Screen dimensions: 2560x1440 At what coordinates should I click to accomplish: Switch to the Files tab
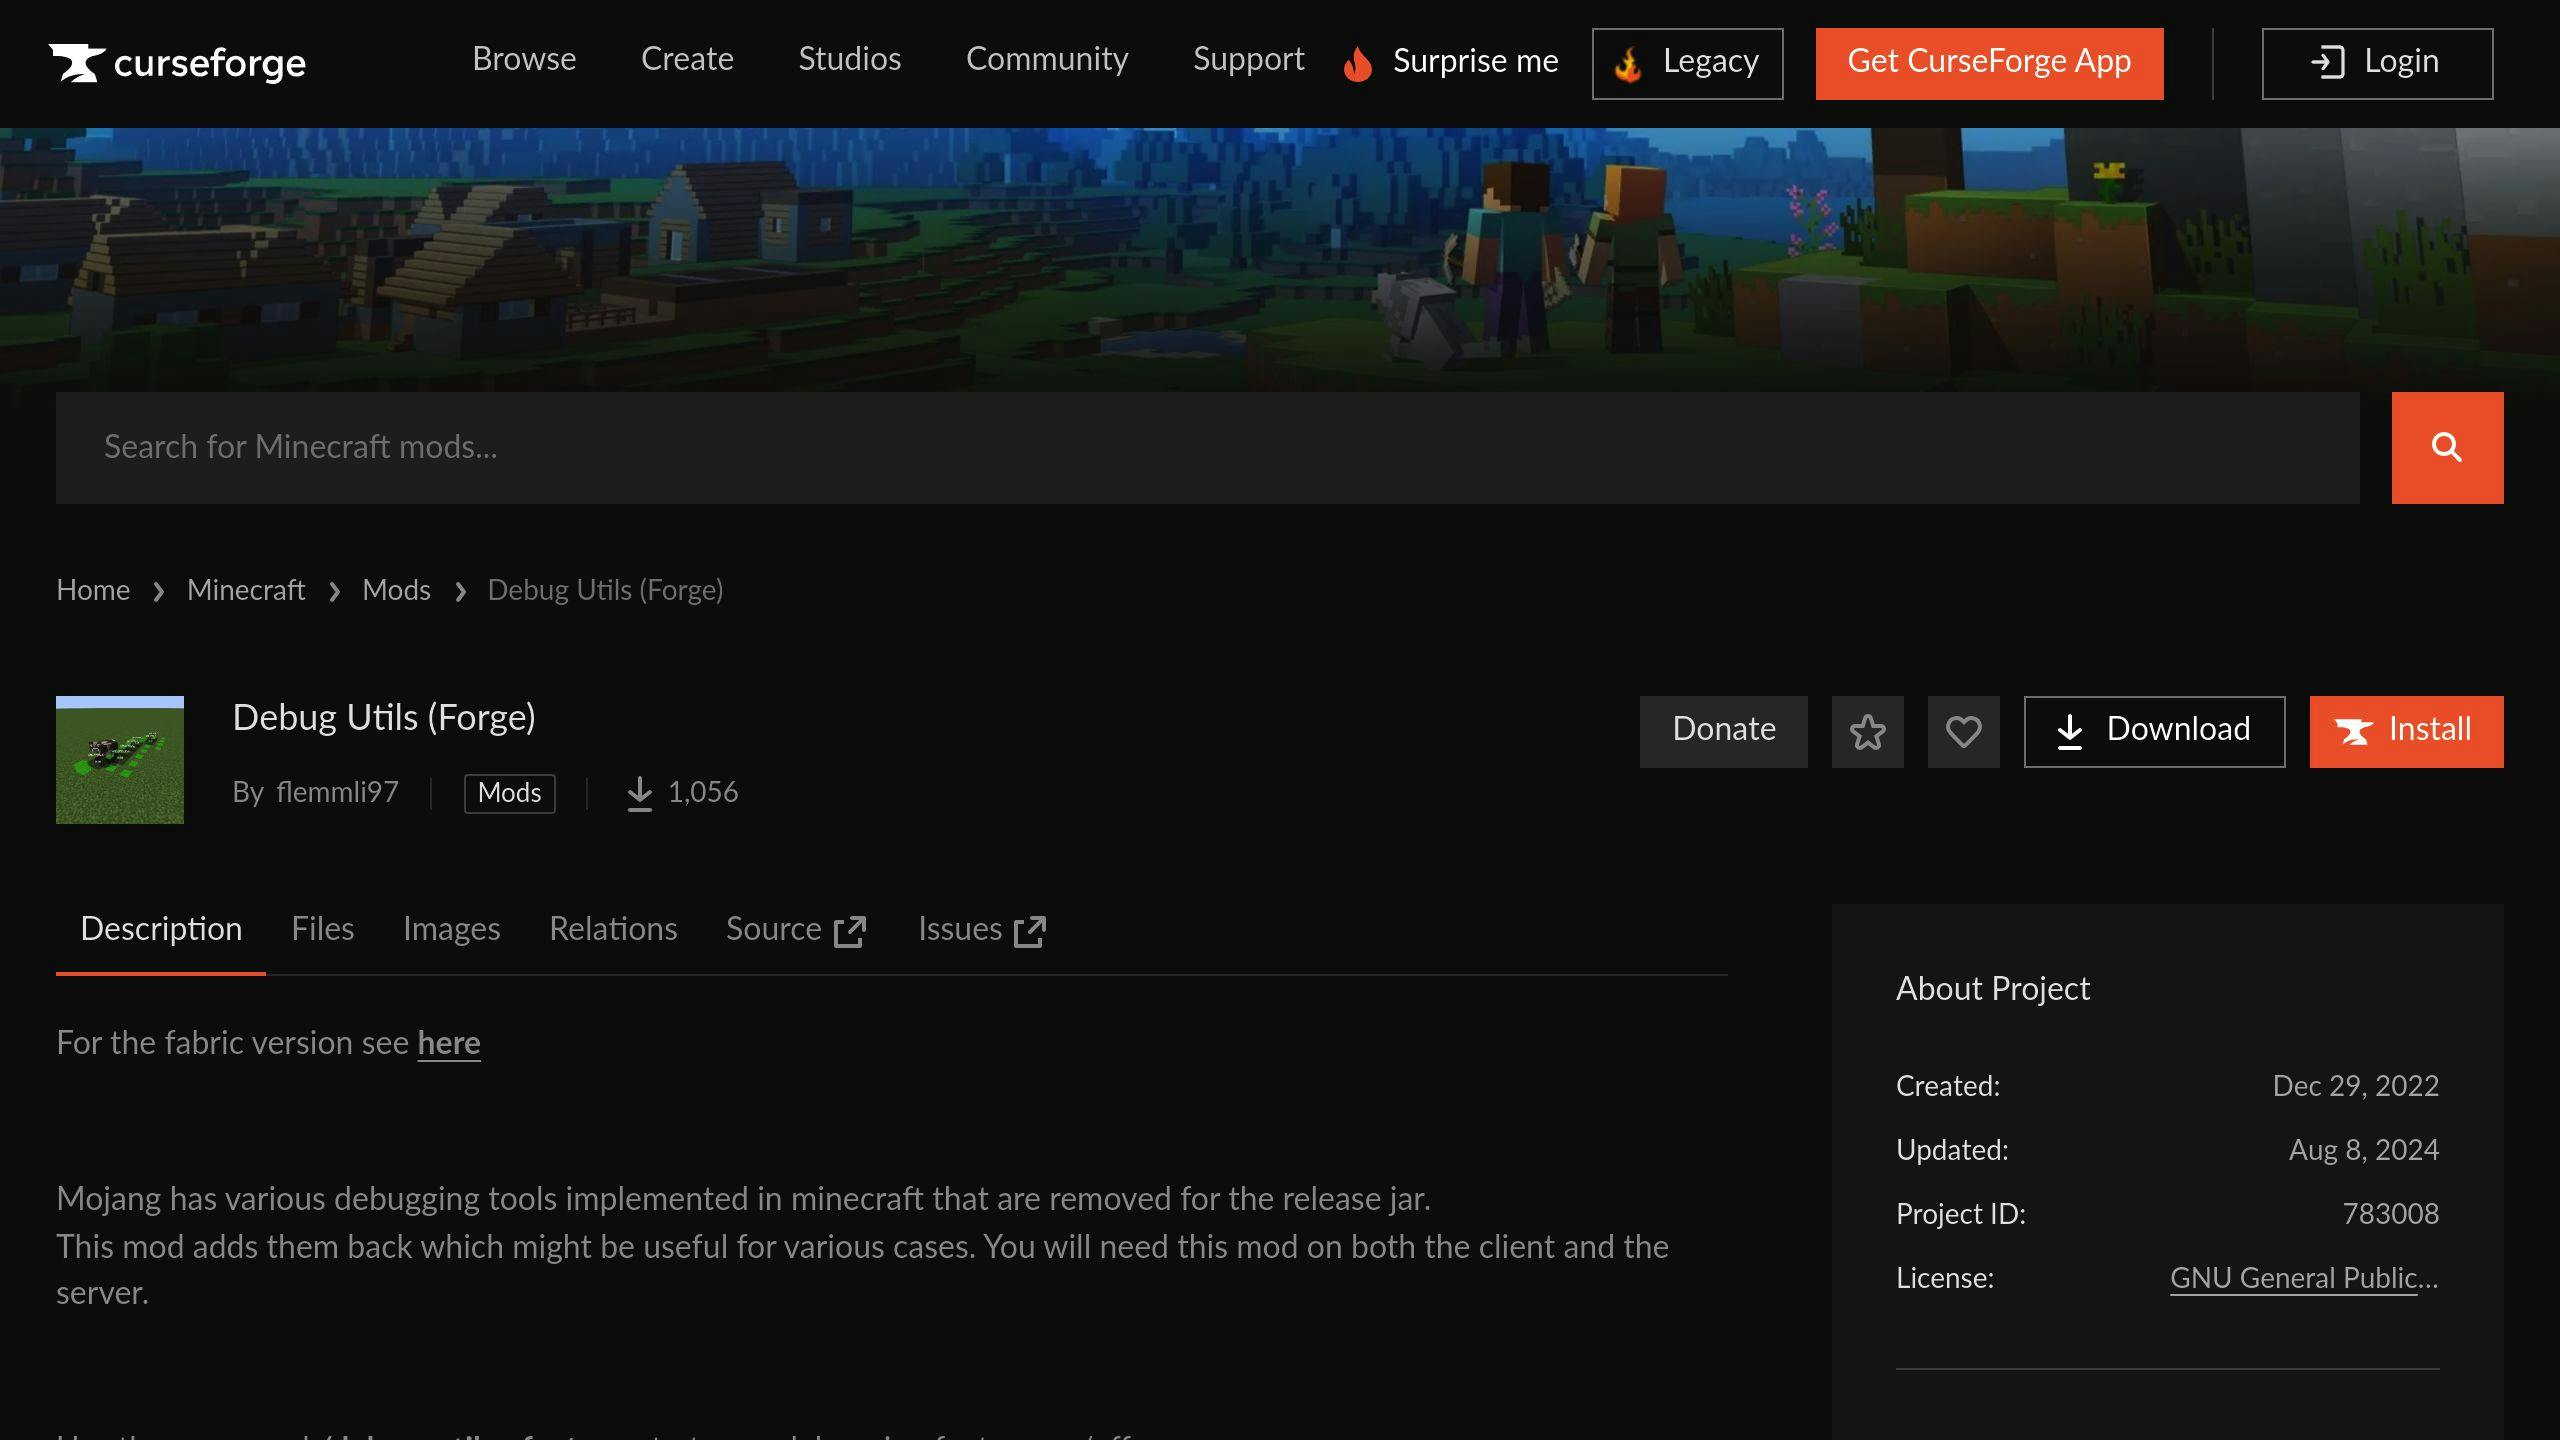click(322, 930)
